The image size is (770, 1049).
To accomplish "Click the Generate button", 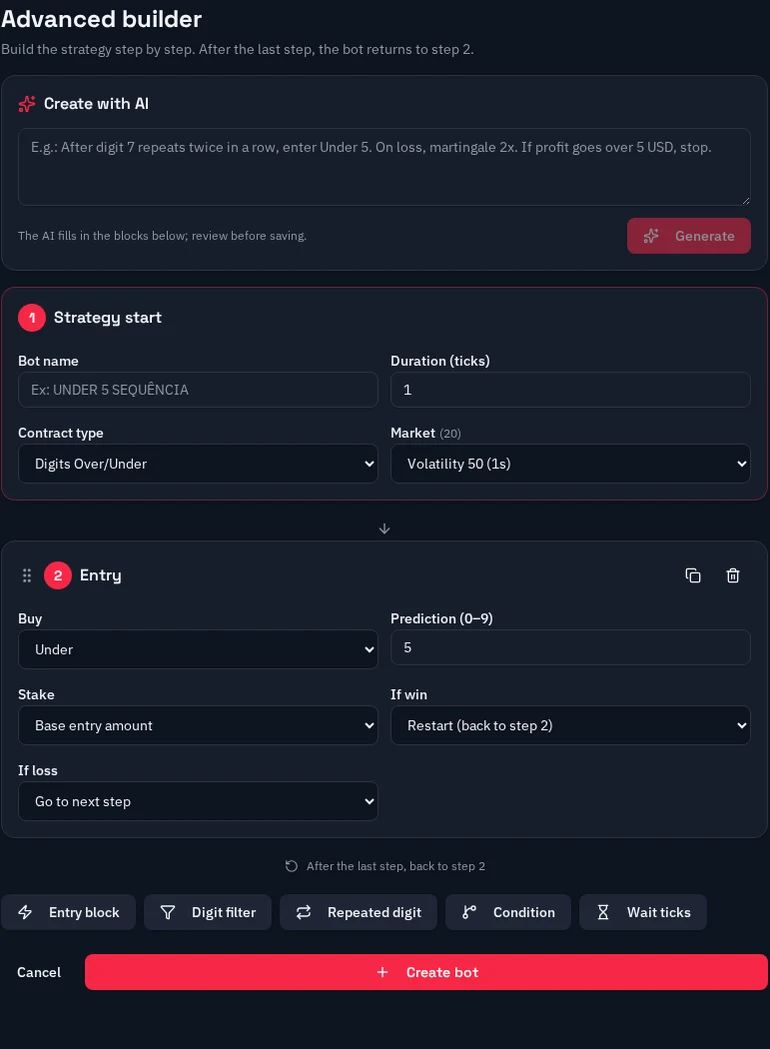I will (x=689, y=236).
